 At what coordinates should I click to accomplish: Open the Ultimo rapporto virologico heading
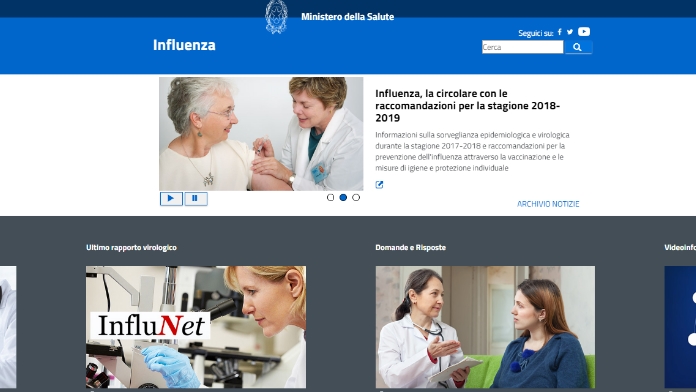(131, 247)
